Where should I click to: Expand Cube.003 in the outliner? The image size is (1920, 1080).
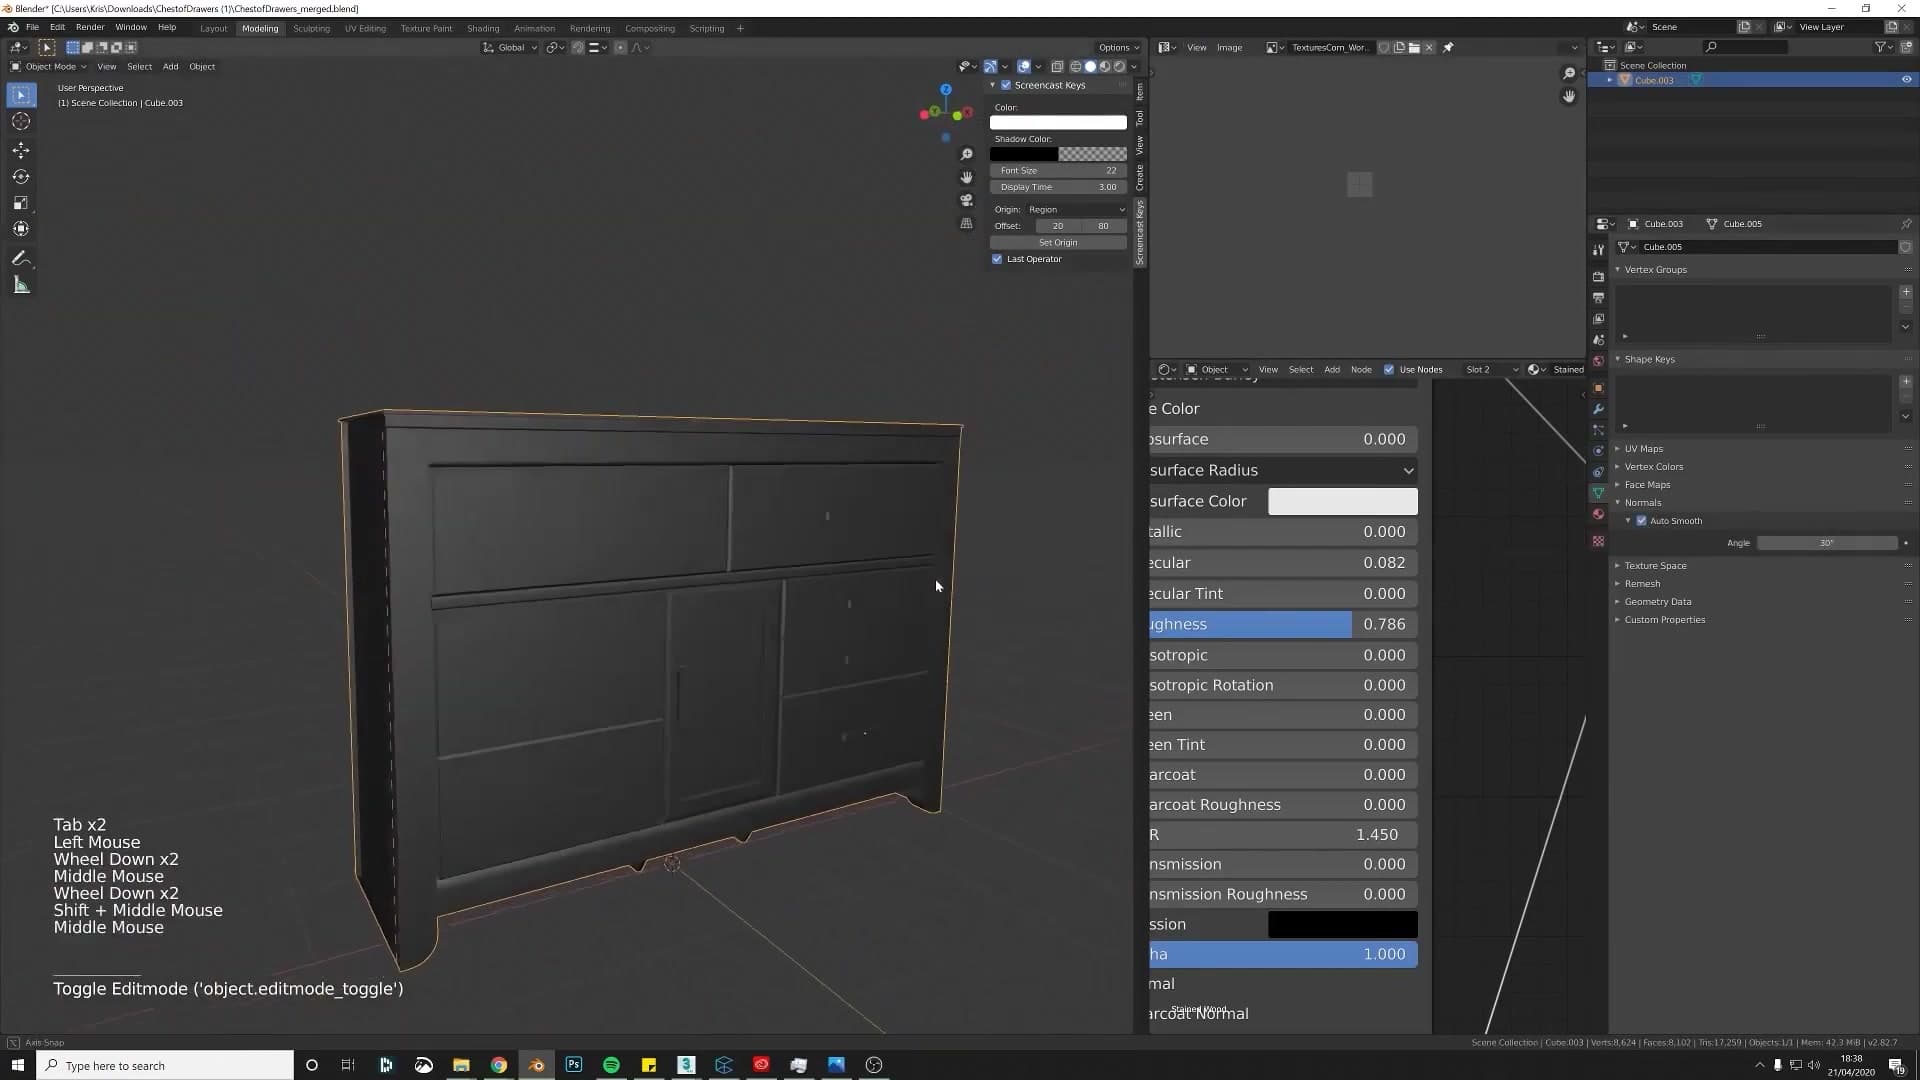click(1609, 80)
